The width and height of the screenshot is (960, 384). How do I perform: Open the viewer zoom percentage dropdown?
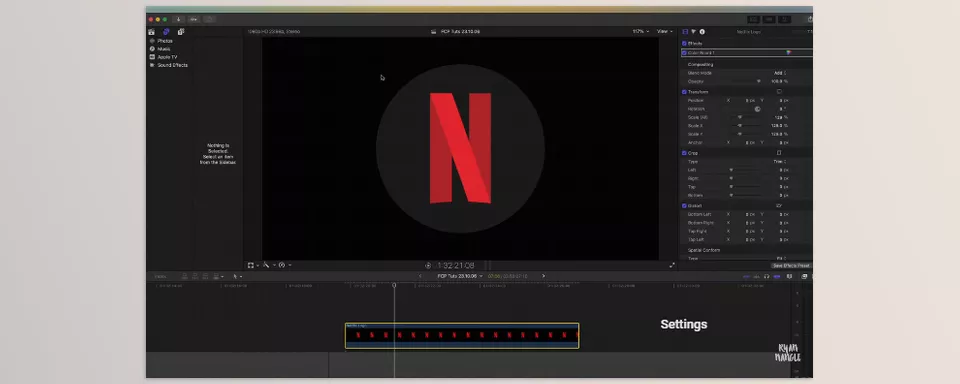640,31
